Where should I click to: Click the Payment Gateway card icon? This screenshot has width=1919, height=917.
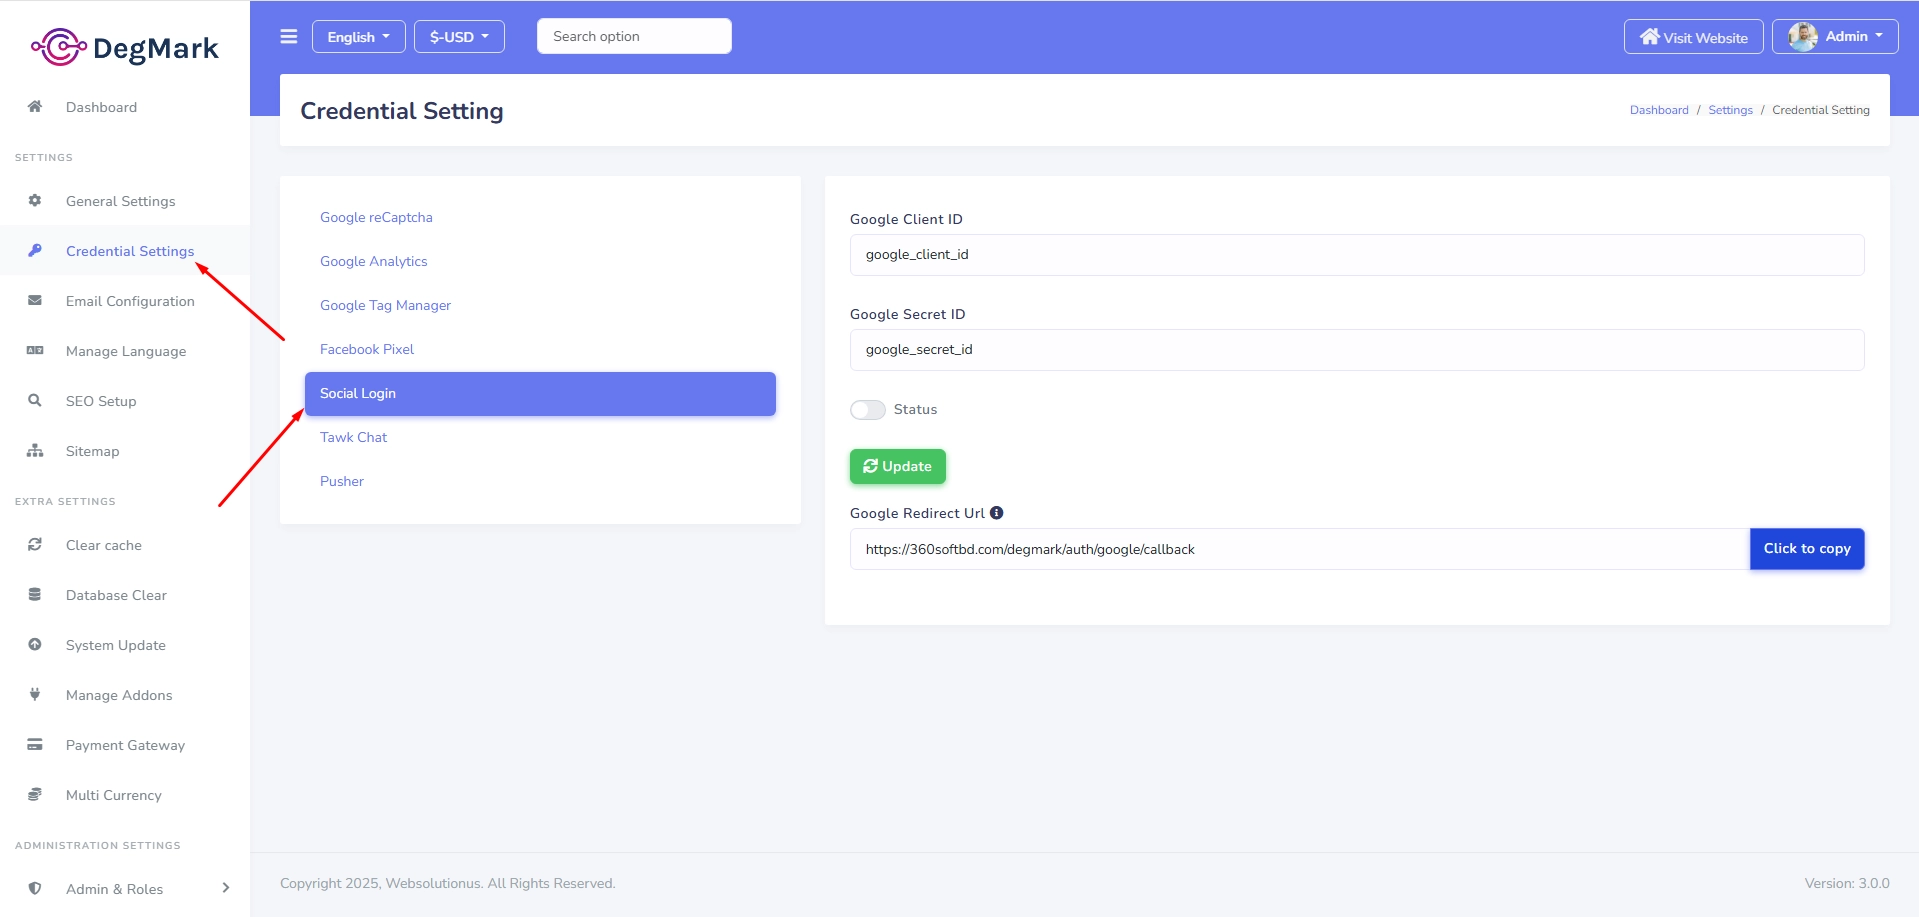pyautogui.click(x=35, y=744)
